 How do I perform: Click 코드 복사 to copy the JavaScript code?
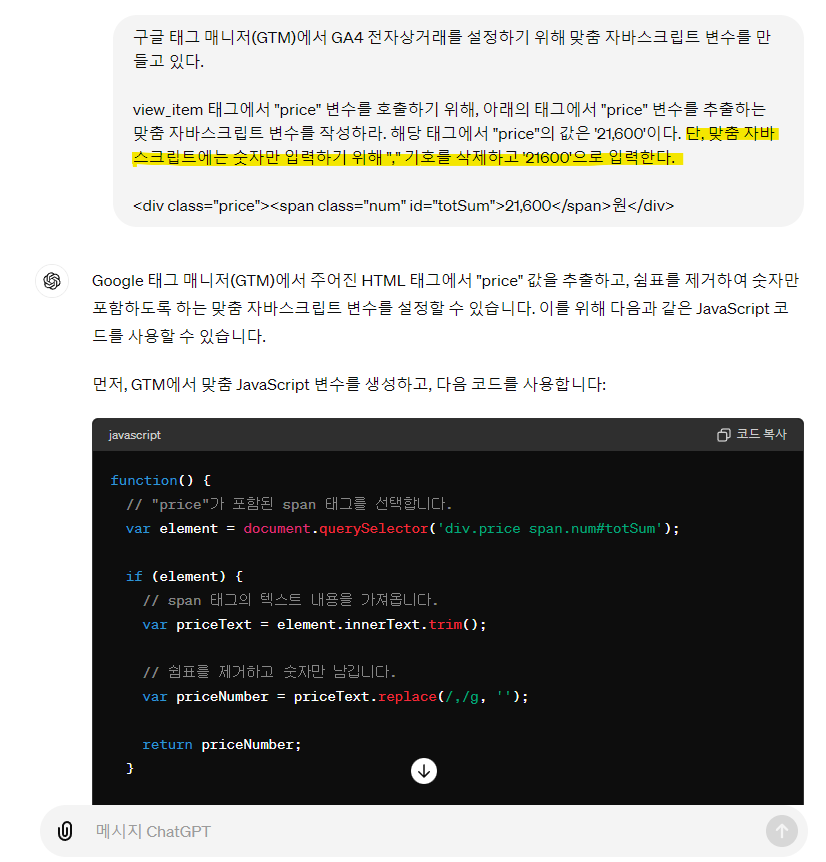coord(763,435)
